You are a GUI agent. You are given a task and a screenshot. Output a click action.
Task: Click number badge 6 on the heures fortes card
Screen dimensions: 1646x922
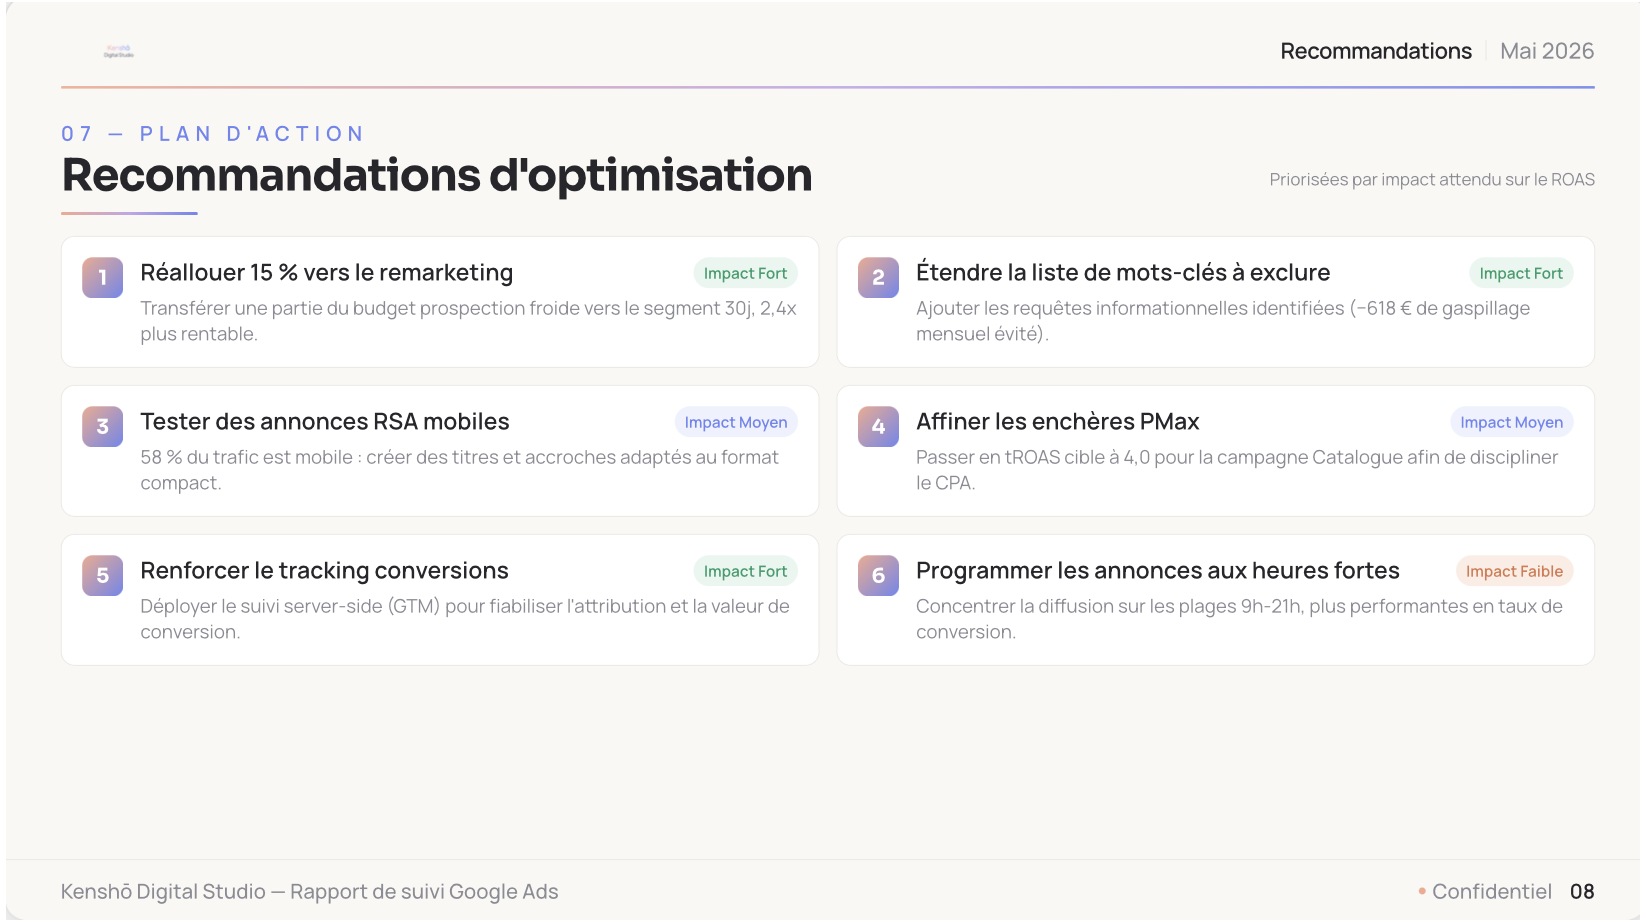[878, 575]
